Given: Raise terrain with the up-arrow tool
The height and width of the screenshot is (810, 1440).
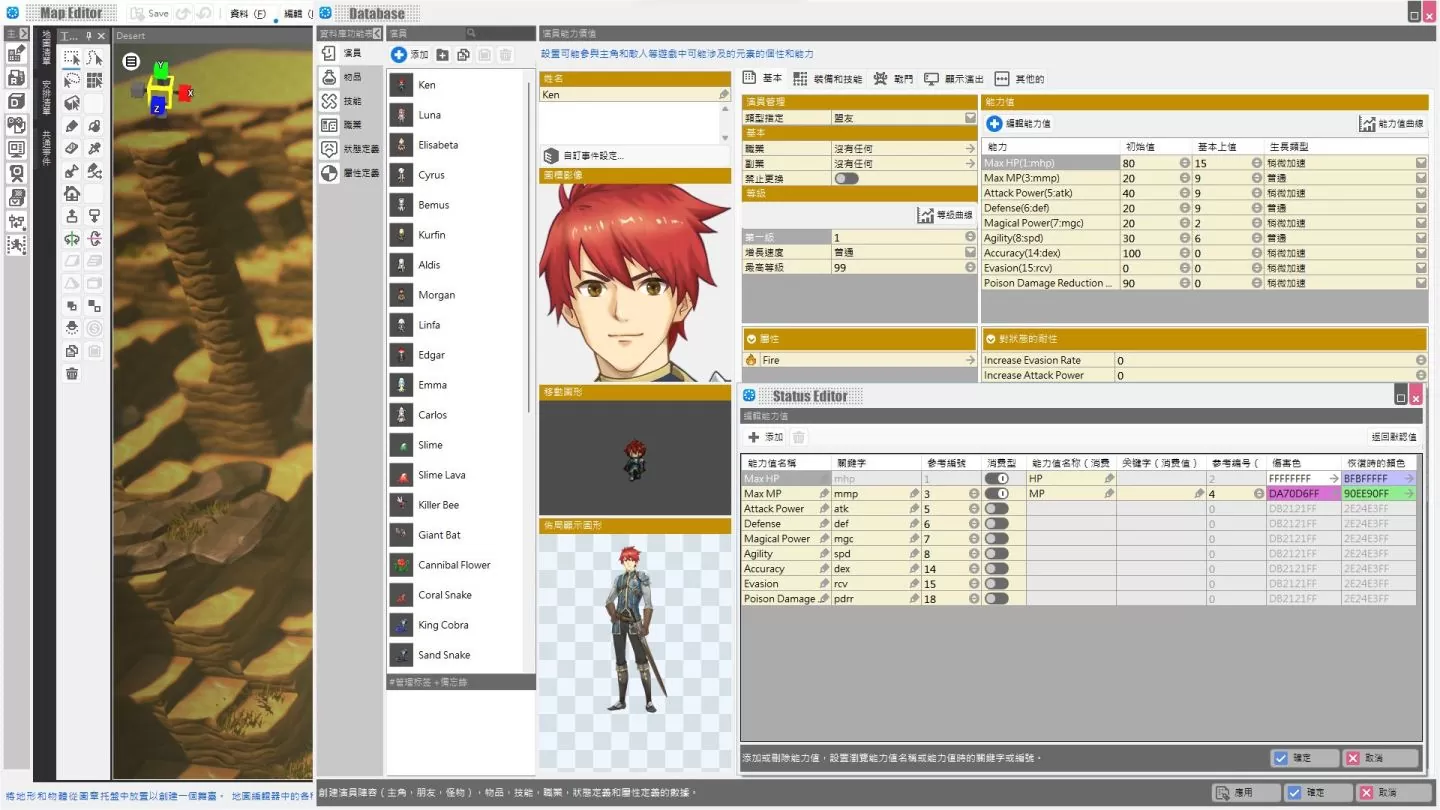Looking at the screenshot, I should click(x=72, y=216).
